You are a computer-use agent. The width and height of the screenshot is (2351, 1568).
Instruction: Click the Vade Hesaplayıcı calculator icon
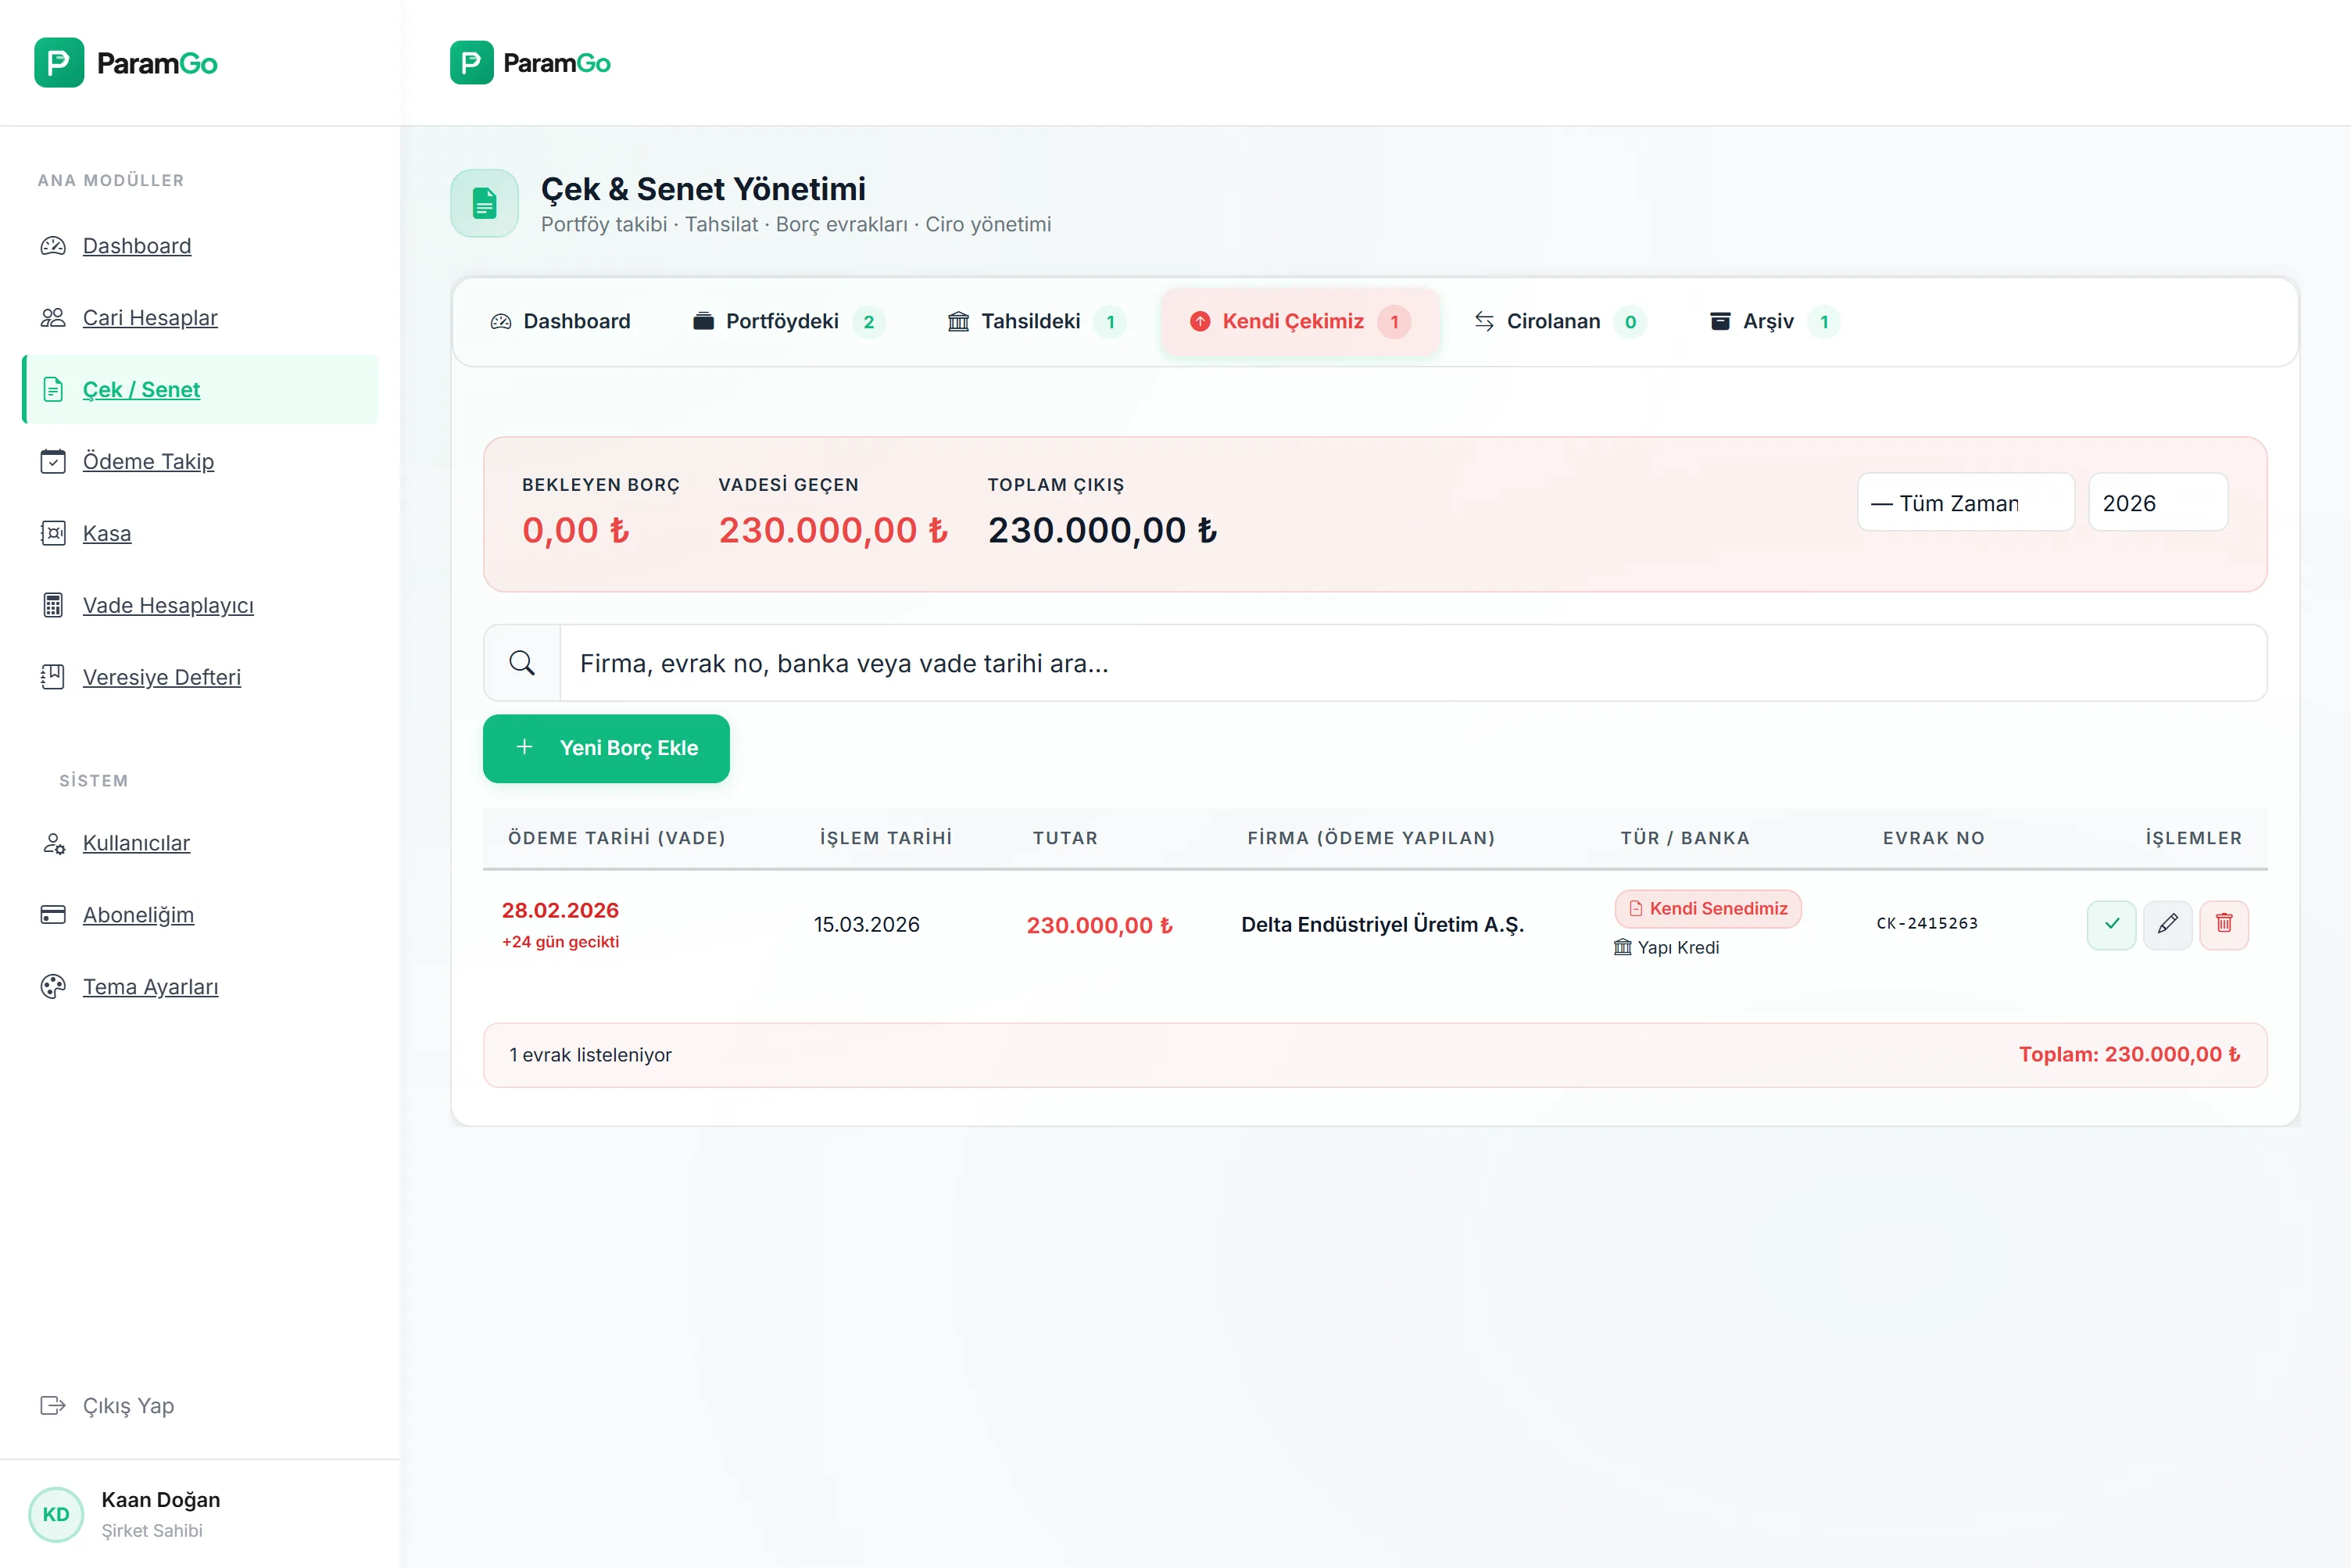coord(53,605)
